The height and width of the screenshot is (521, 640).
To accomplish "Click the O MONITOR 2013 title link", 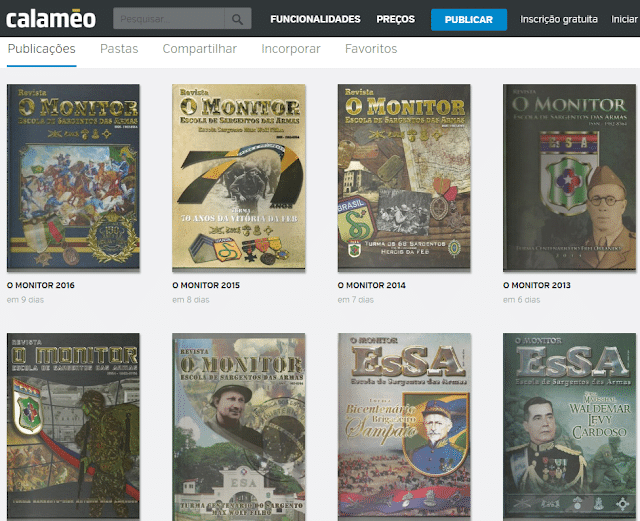I will click(537, 285).
